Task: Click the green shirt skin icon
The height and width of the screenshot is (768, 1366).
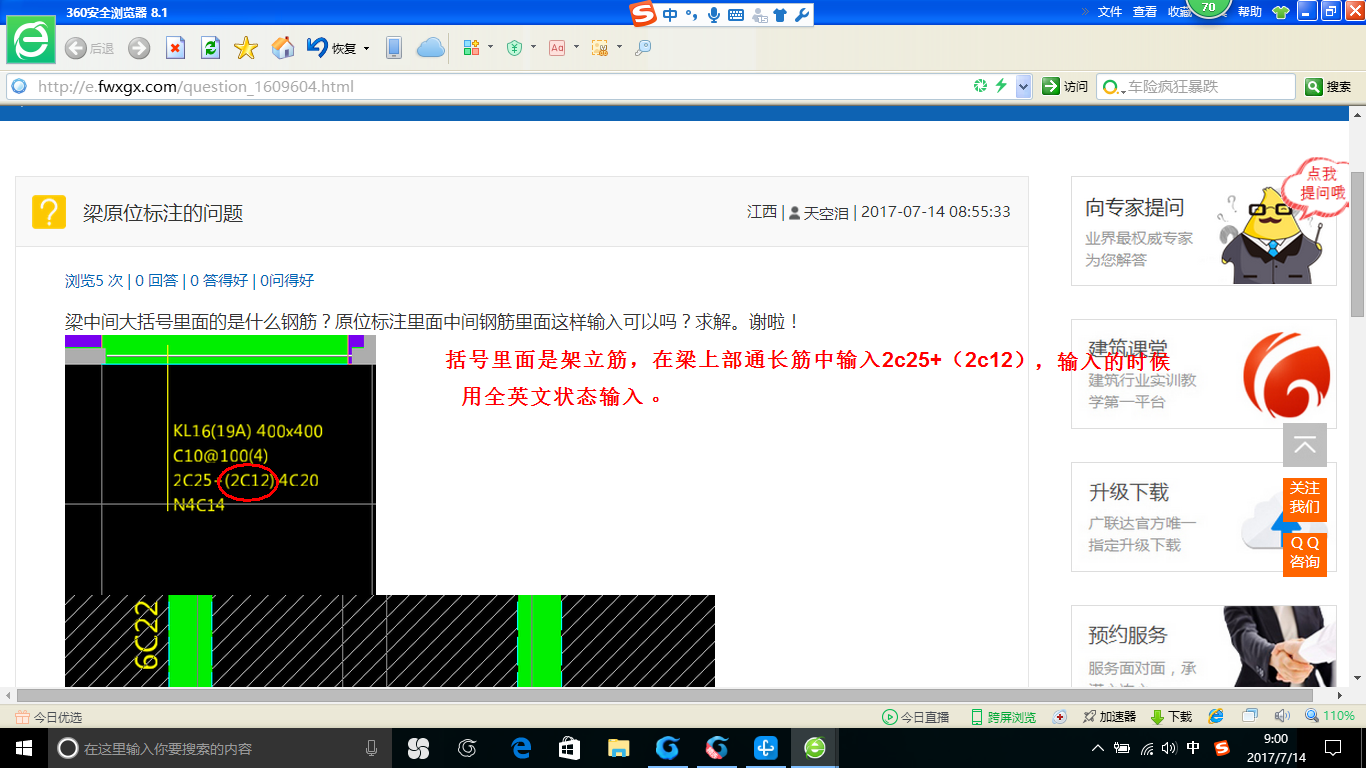Action: (x=1281, y=12)
